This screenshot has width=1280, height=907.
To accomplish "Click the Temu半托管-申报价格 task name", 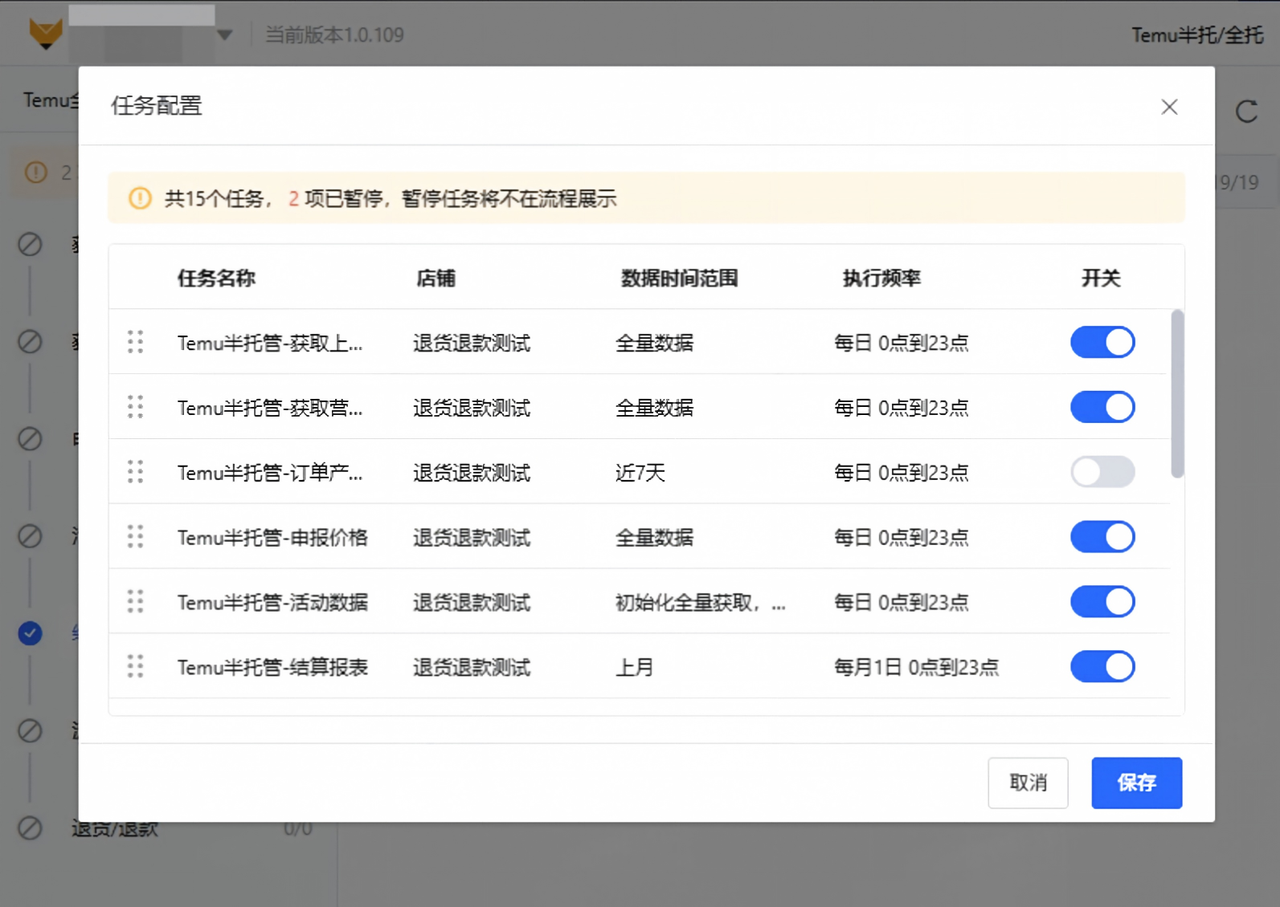I will click(x=273, y=537).
